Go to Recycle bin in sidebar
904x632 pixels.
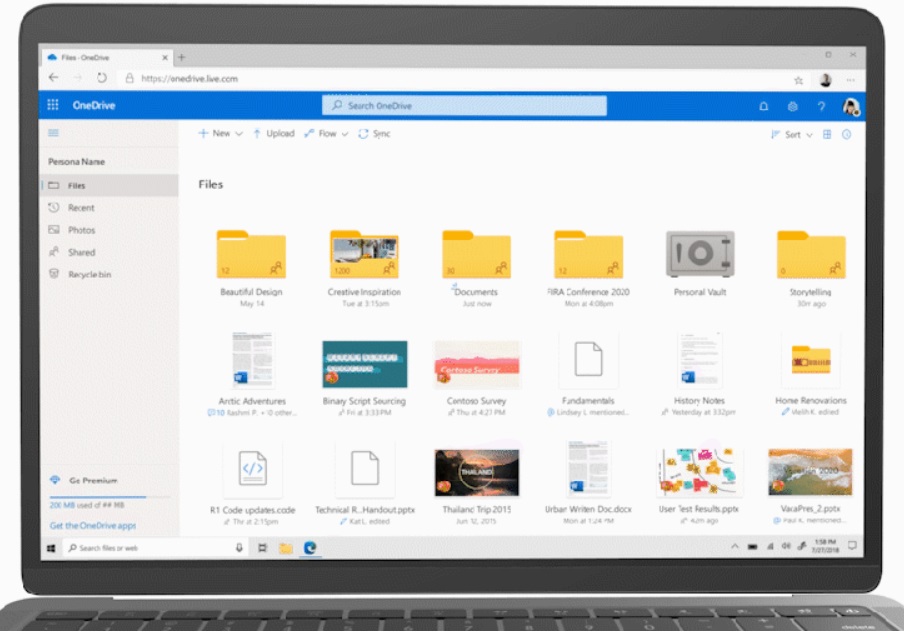(89, 274)
